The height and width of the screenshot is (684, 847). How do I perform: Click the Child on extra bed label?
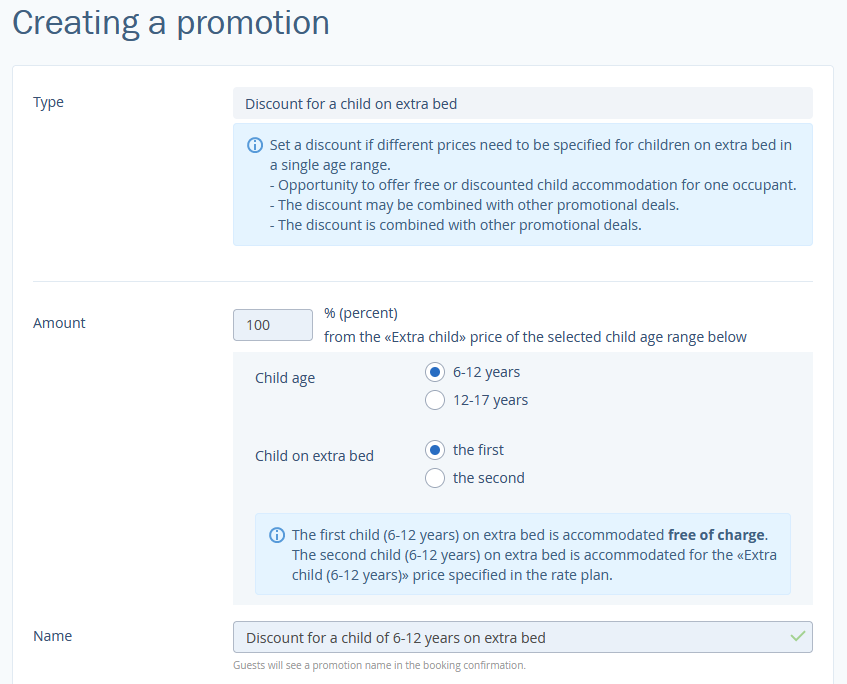point(314,456)
